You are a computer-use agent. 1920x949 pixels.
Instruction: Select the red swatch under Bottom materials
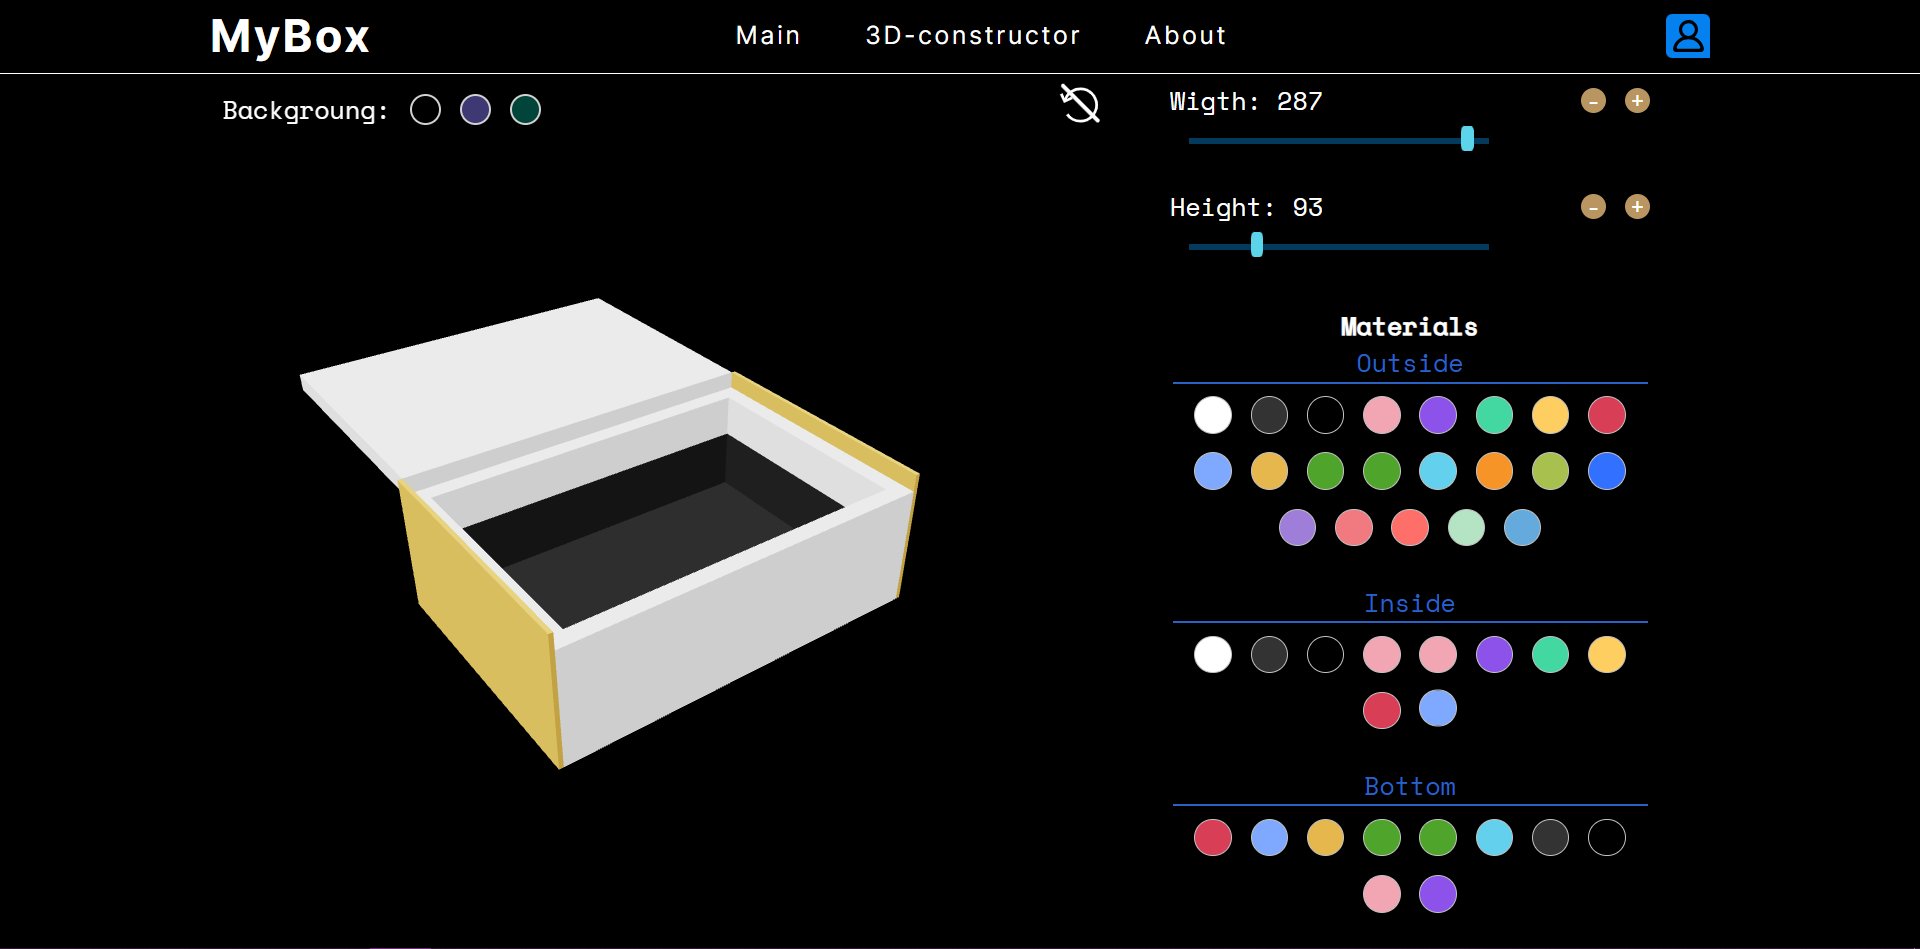(1212, 838)
